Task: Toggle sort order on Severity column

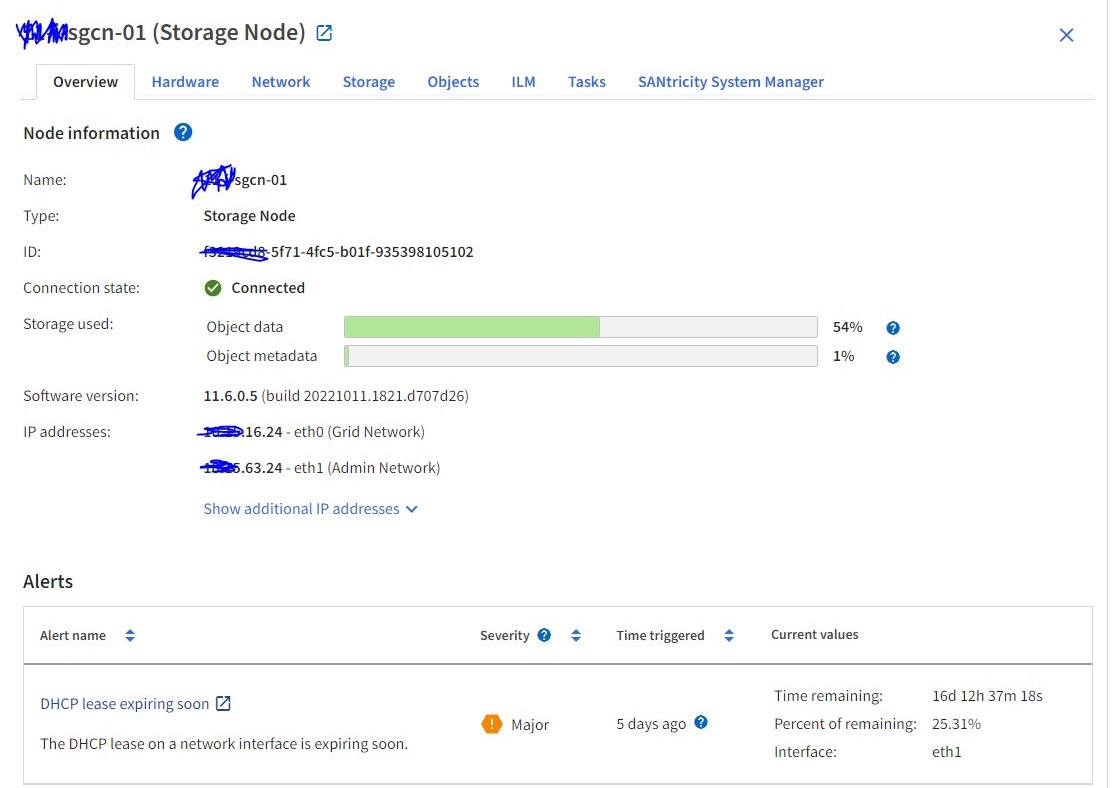Action: pyautogui.click(x=575, y=634)
